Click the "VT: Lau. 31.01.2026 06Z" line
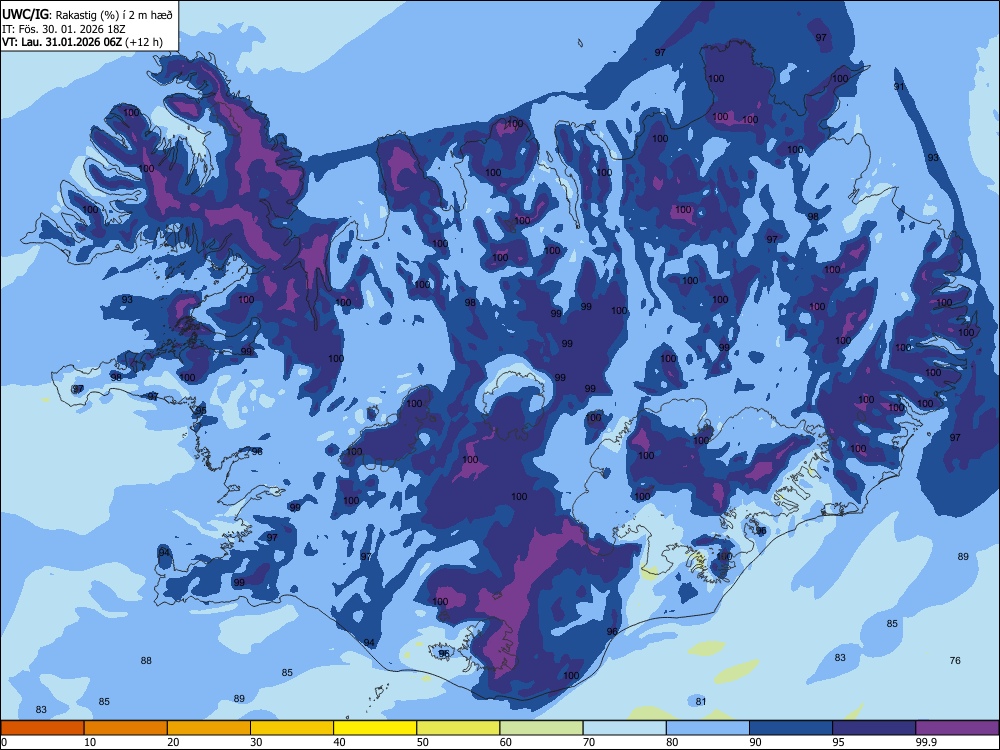 click(61, 42)
